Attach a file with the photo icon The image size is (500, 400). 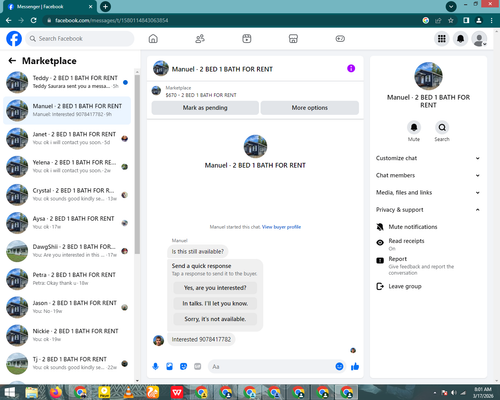169,367
